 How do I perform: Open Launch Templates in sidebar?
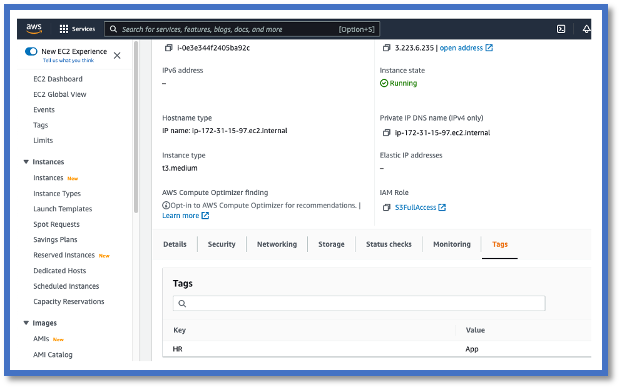(x=63, y=209)
